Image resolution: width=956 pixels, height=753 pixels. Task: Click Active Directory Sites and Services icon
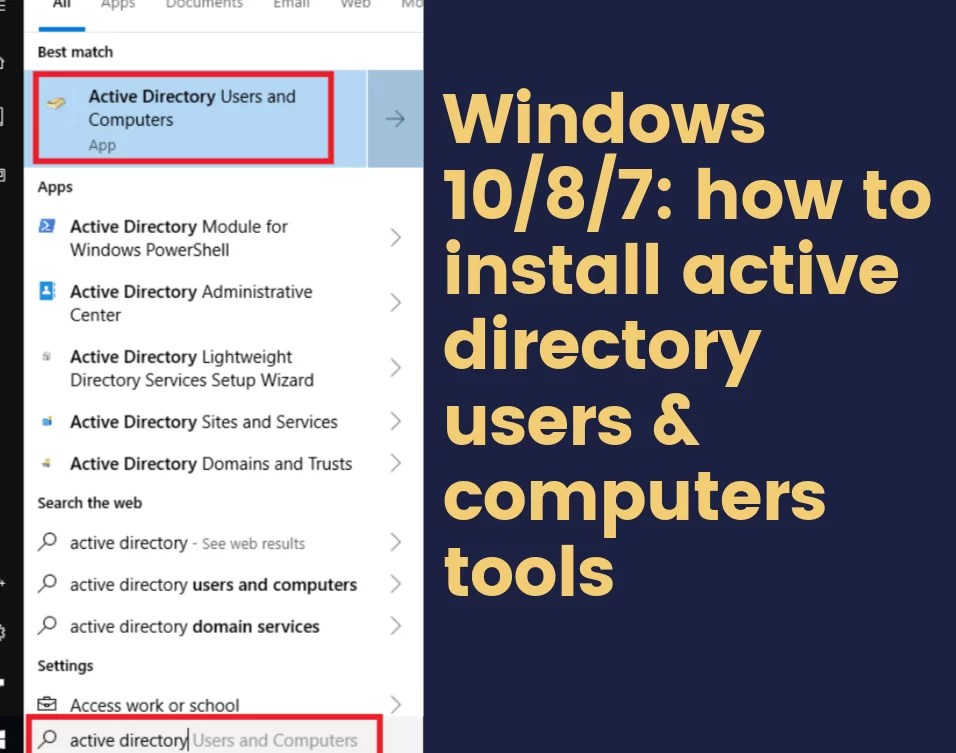point(46,421)
